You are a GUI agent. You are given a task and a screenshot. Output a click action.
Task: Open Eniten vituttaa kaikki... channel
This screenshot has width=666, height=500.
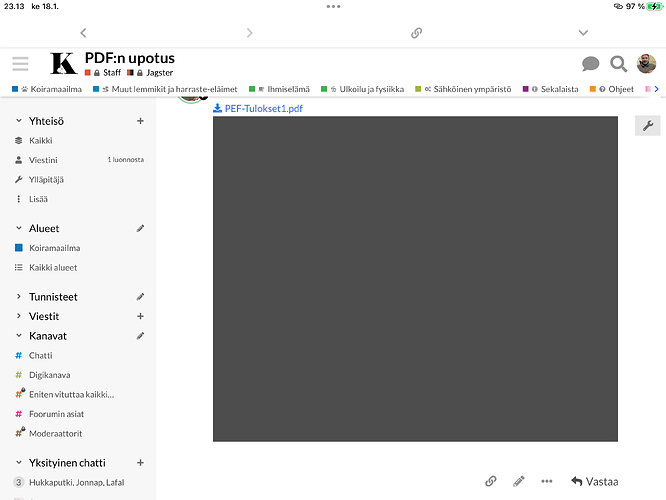point(71,395)
